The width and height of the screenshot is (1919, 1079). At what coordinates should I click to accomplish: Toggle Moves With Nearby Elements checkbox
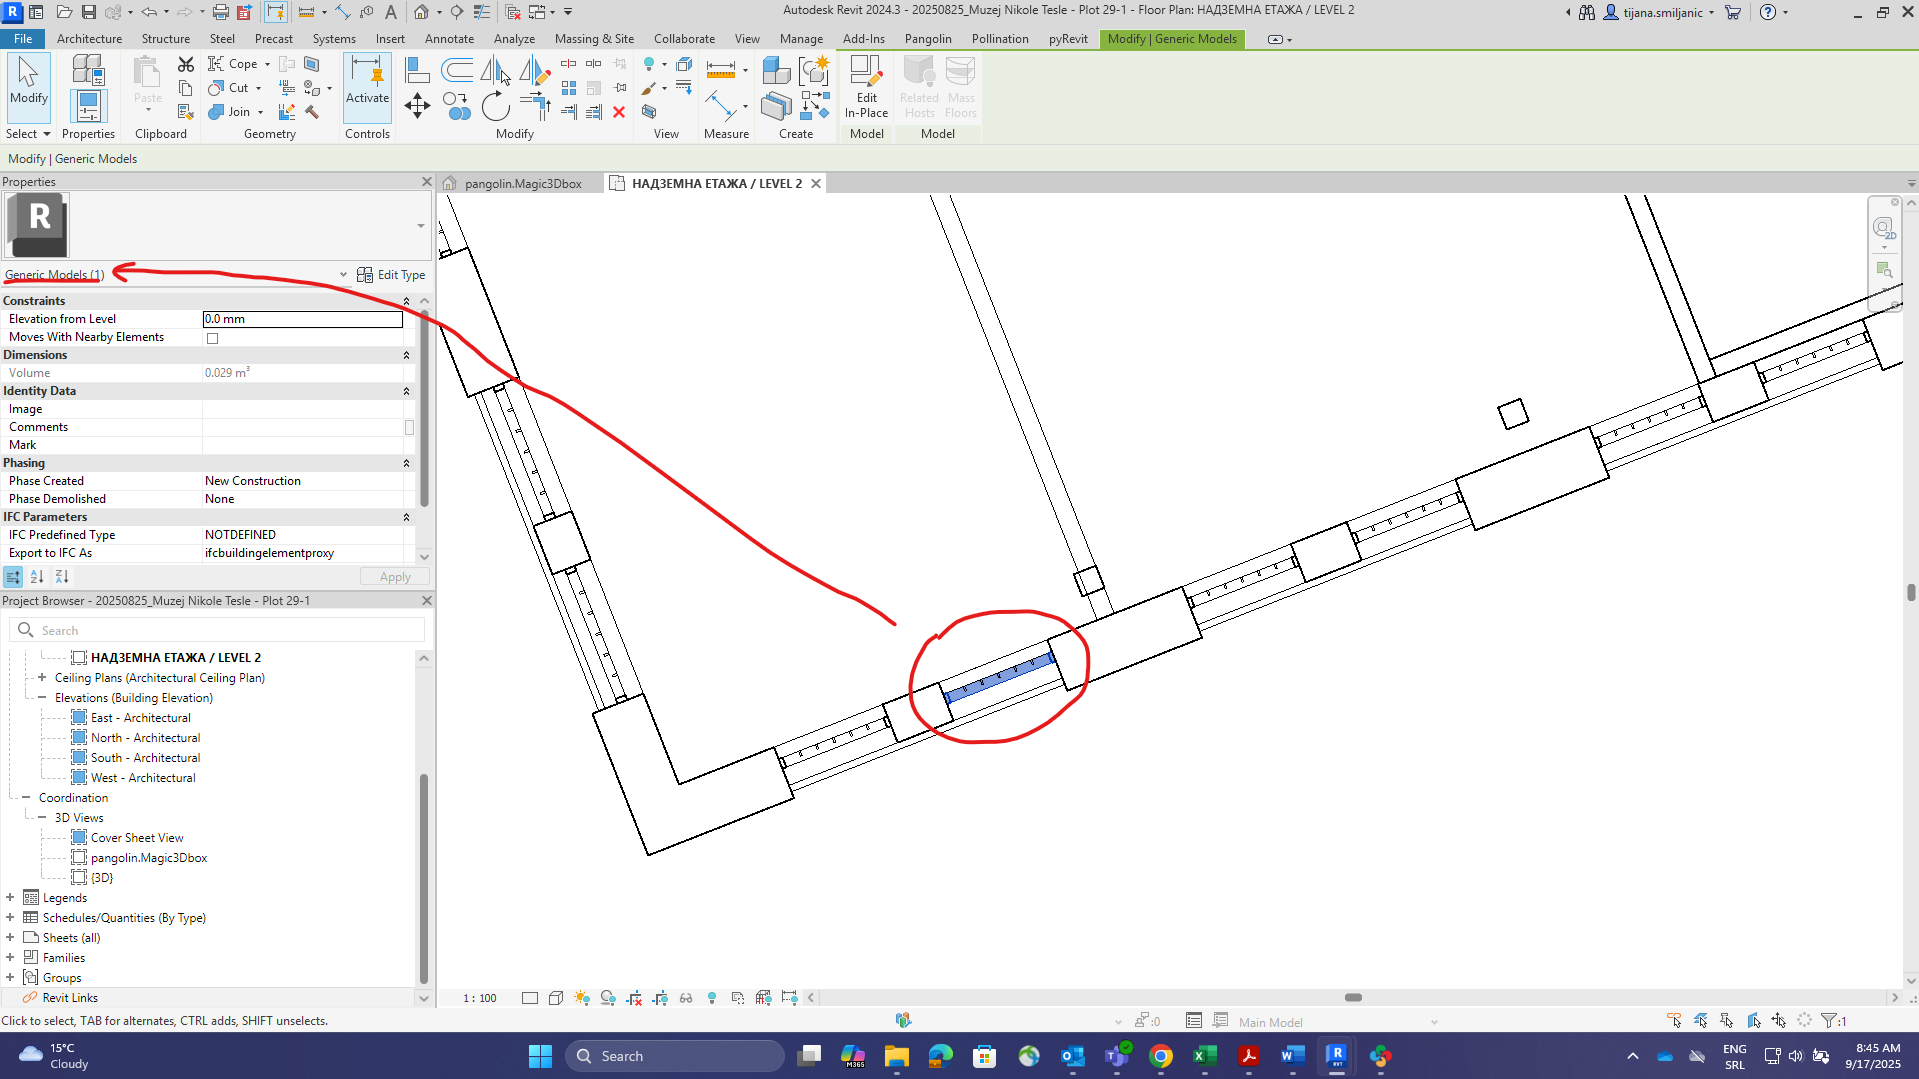[212, 338]
